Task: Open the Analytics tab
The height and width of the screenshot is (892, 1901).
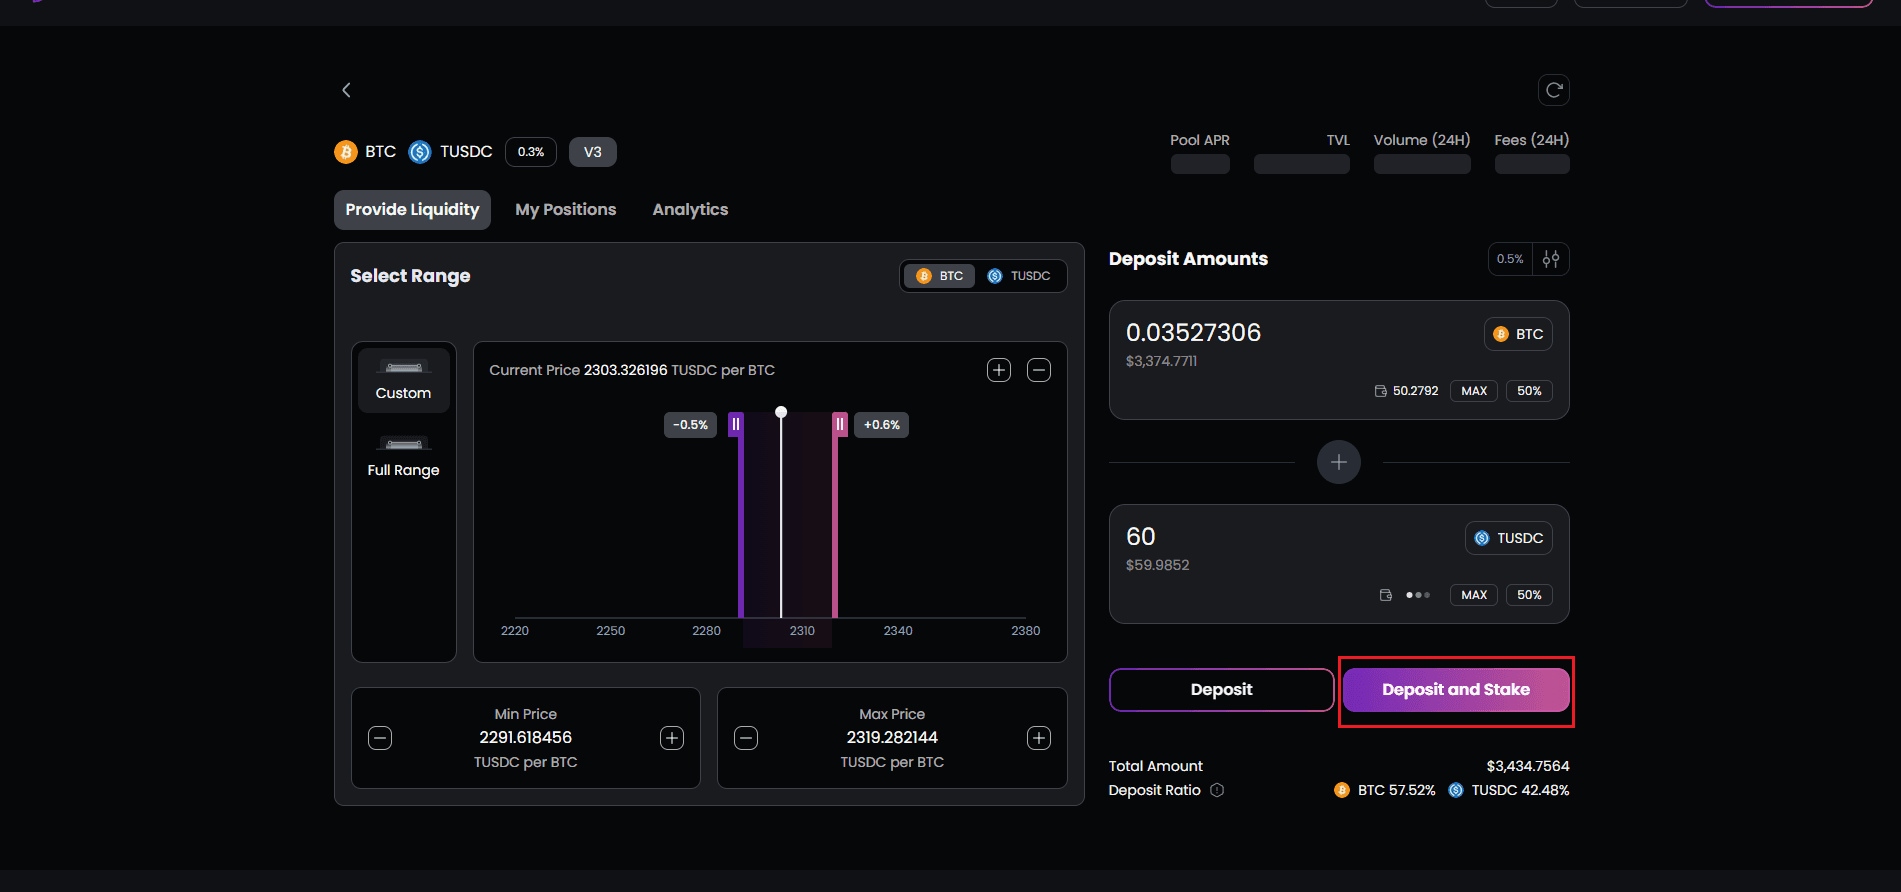Action: tap(690, 210)
